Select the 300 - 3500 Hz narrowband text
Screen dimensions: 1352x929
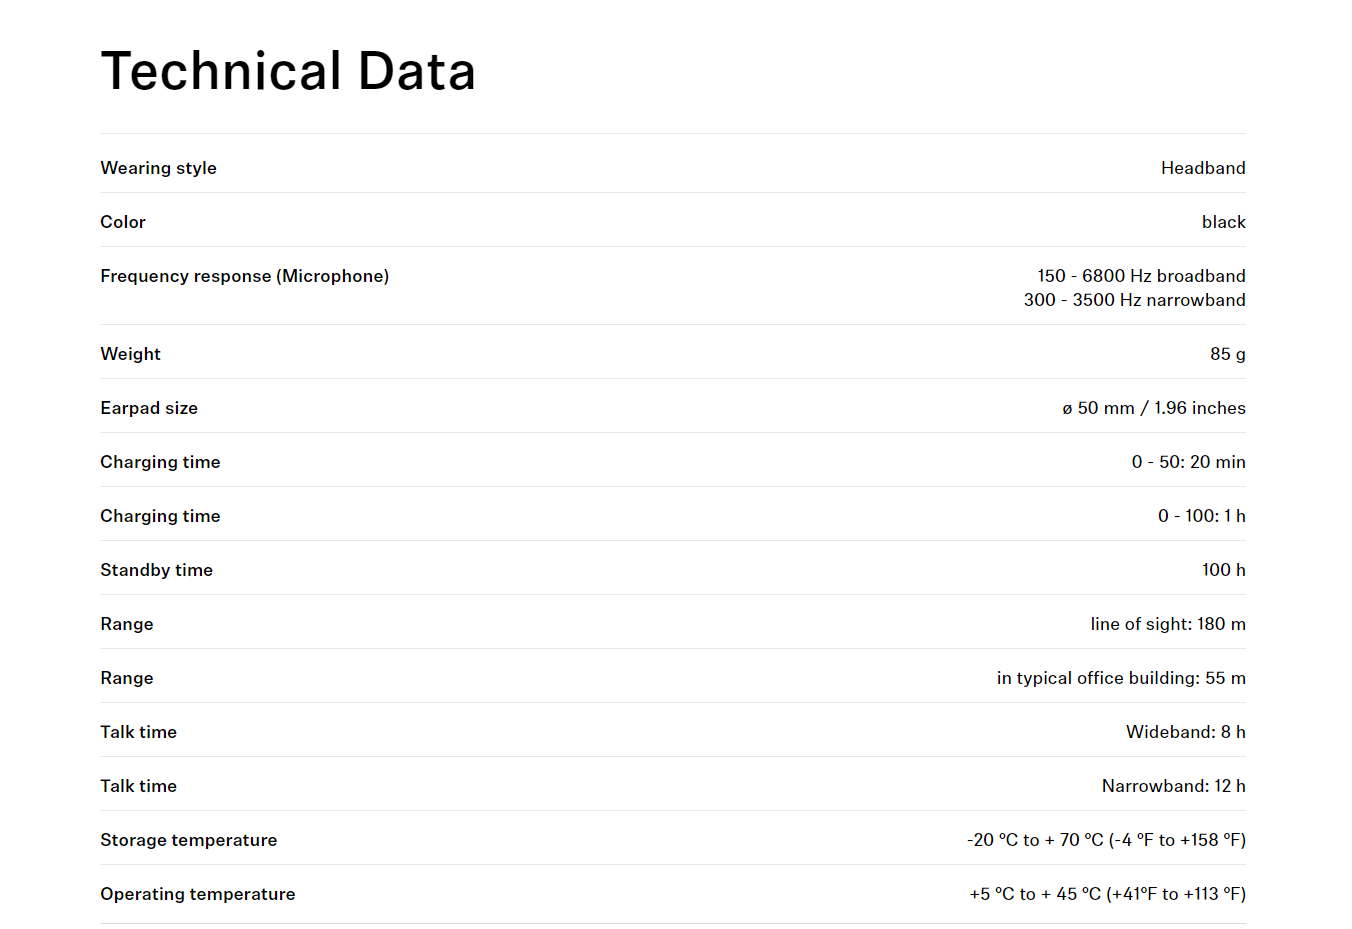(1134, 300)
